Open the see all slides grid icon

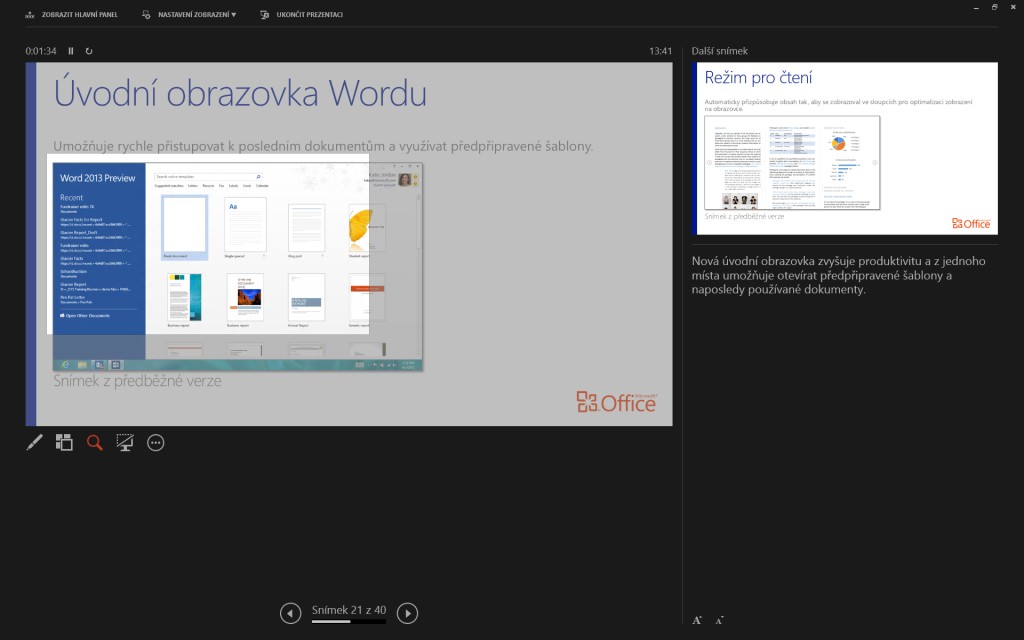64,443
